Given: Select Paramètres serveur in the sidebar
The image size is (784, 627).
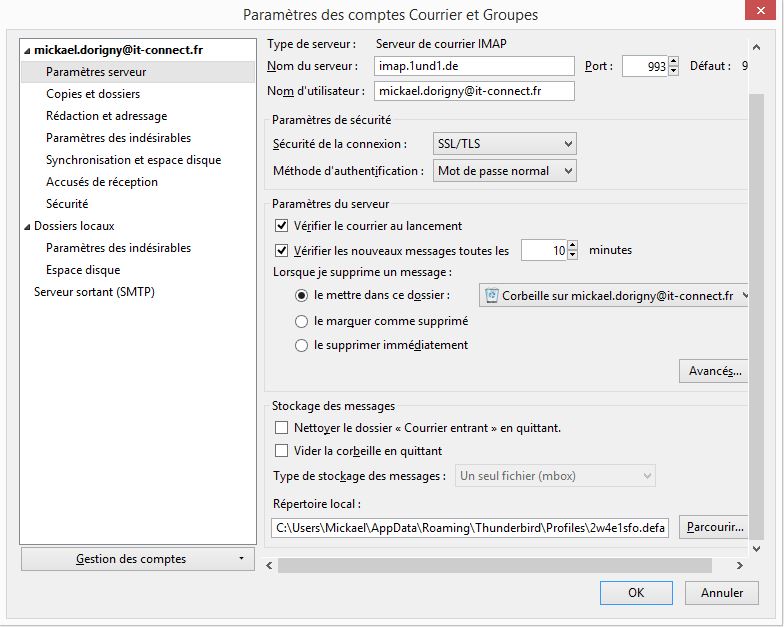Looking at the screenshot, I should [138, 72].
